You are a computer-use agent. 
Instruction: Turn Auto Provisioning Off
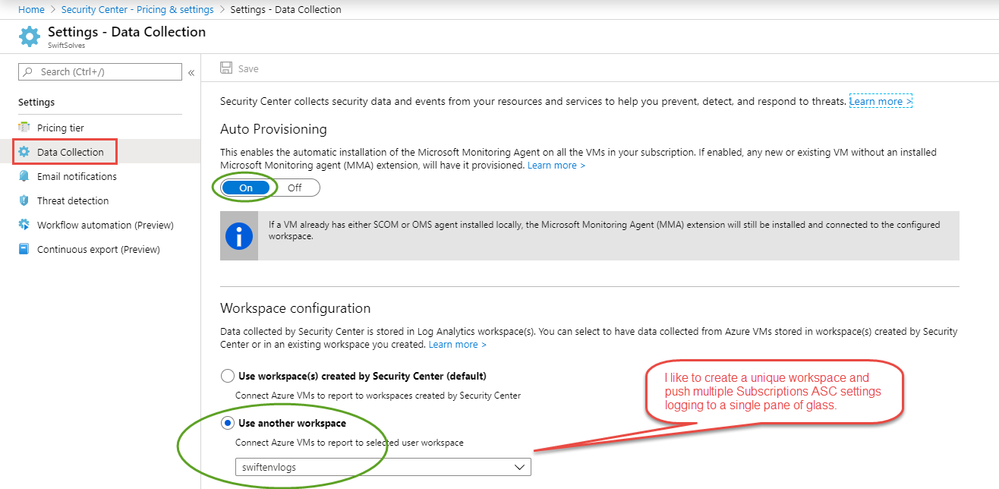click(x=294, y=188)
